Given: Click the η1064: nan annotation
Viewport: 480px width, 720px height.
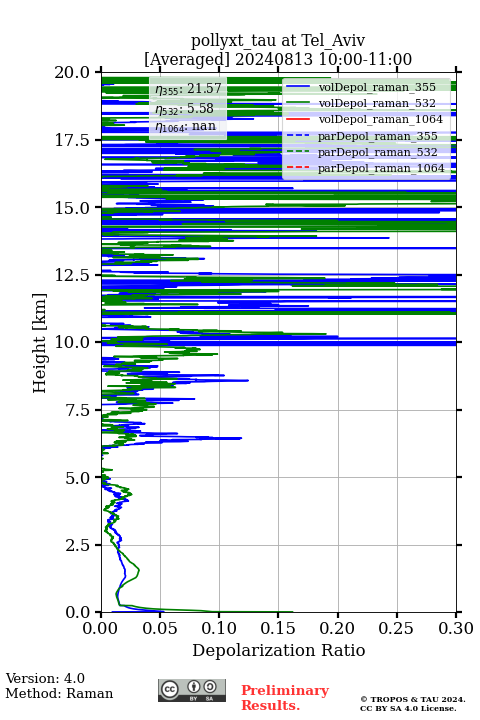Looking at the screenshot, I should point(186,127).
